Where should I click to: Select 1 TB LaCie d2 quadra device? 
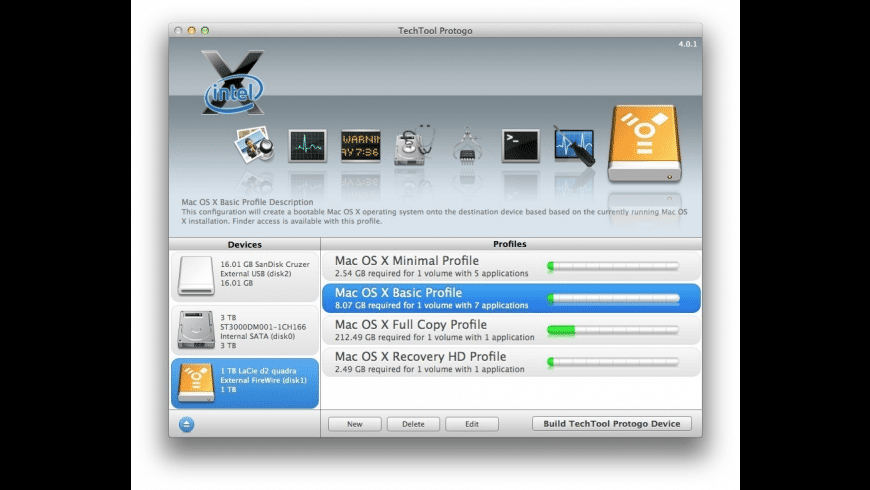[x=245, y=383]
